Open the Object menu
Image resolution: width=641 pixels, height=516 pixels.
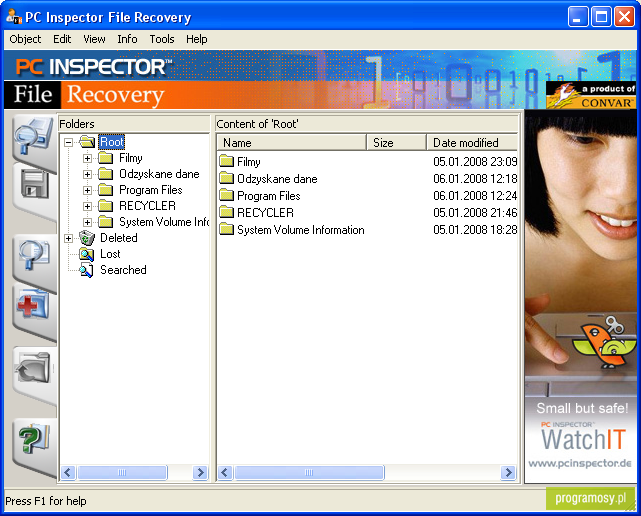pyautogui.click(x=25, y=39)
